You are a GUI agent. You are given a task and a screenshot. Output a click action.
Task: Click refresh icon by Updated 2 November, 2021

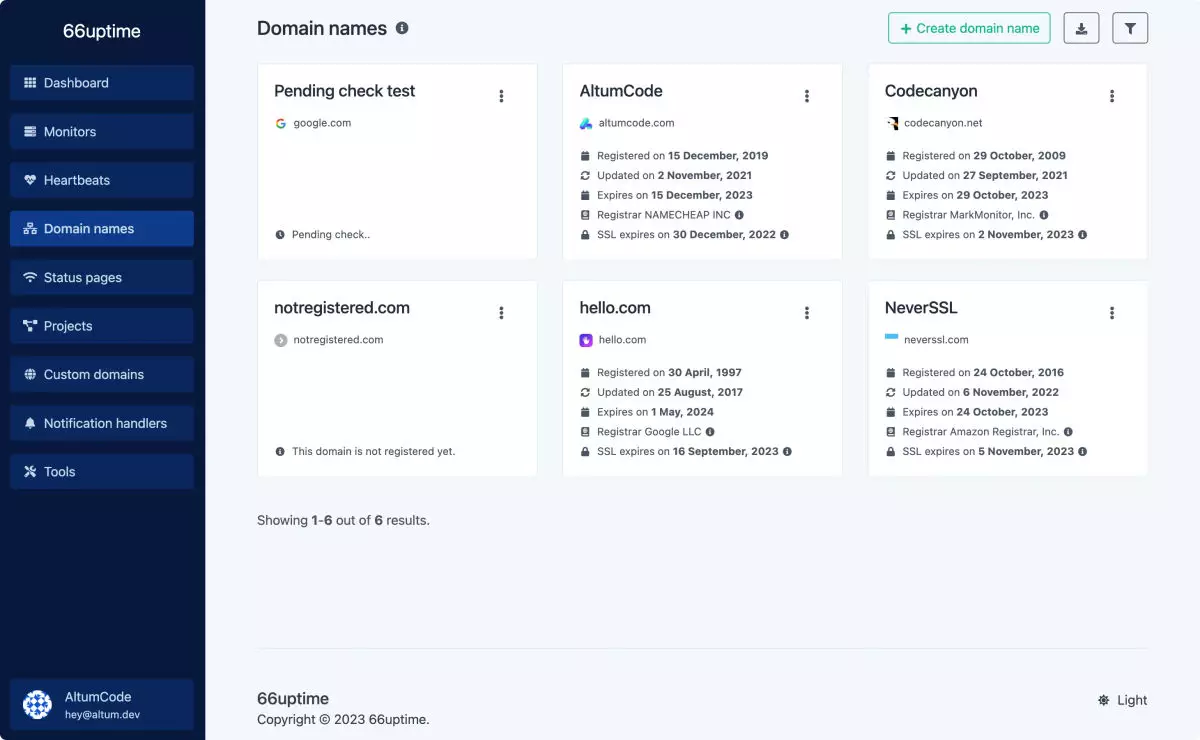click(585, 176)
